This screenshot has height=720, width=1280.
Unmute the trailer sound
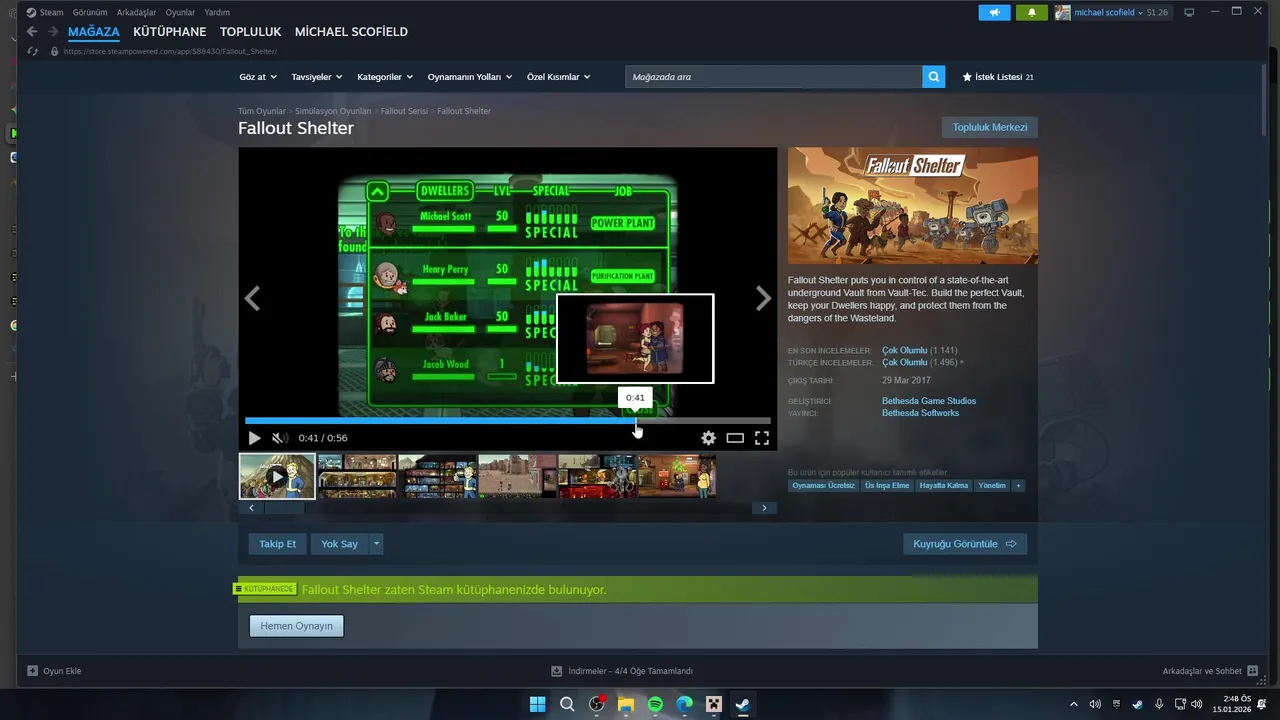point(280,438)
